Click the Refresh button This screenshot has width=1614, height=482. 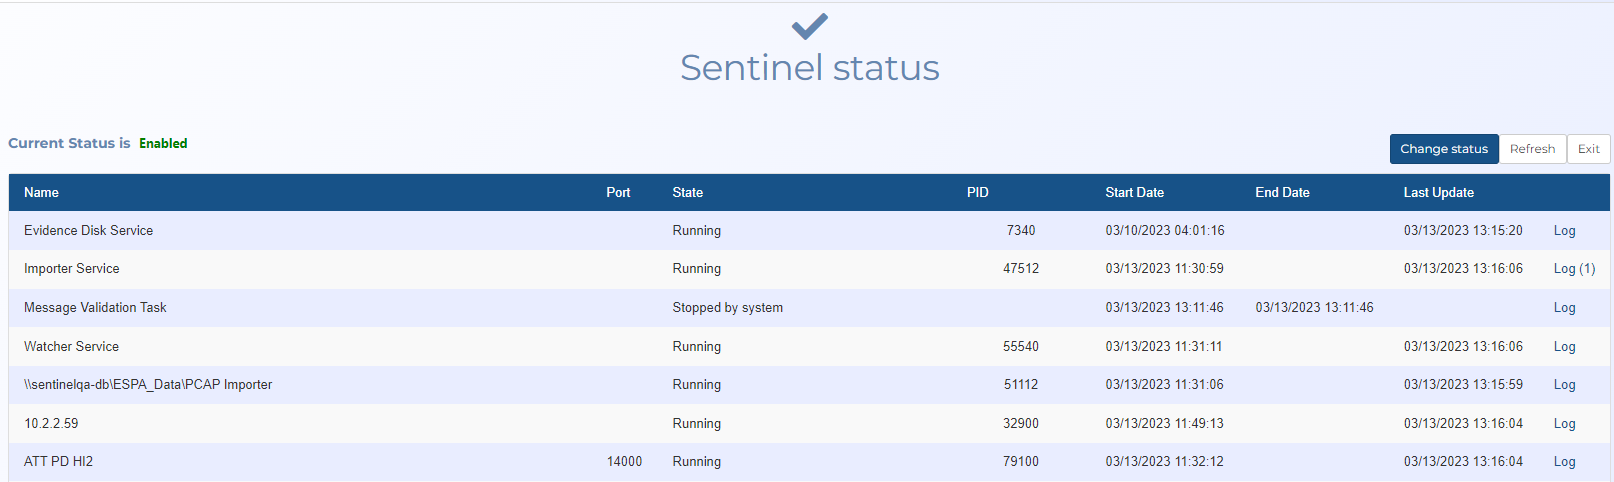click(1532, 149)
